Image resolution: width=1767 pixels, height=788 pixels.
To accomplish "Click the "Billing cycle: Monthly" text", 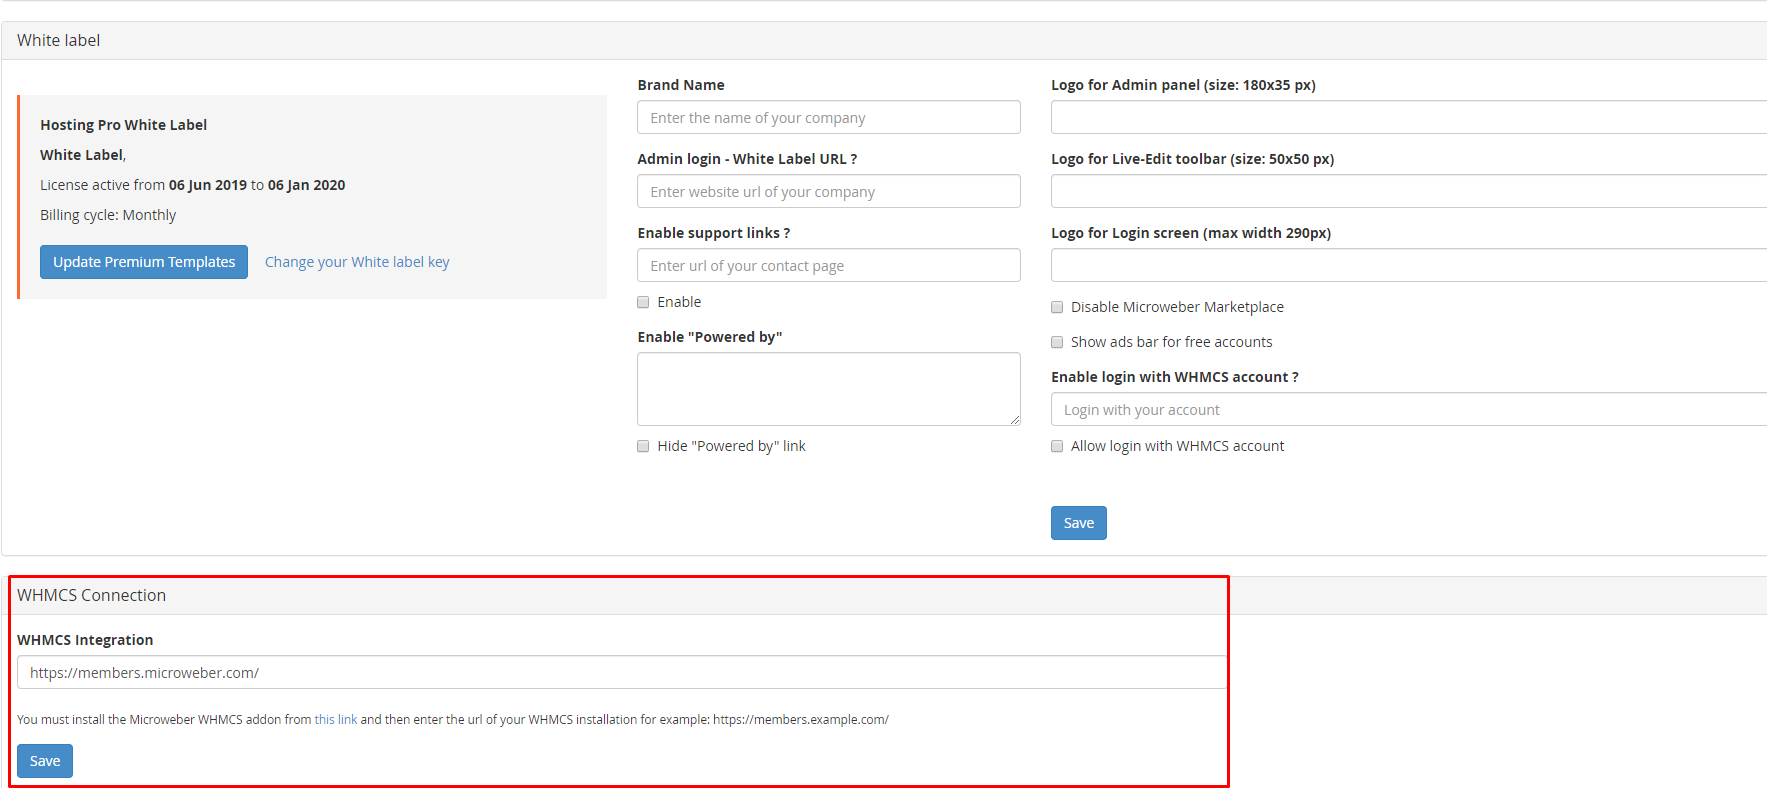I will [x=108, y=215].
